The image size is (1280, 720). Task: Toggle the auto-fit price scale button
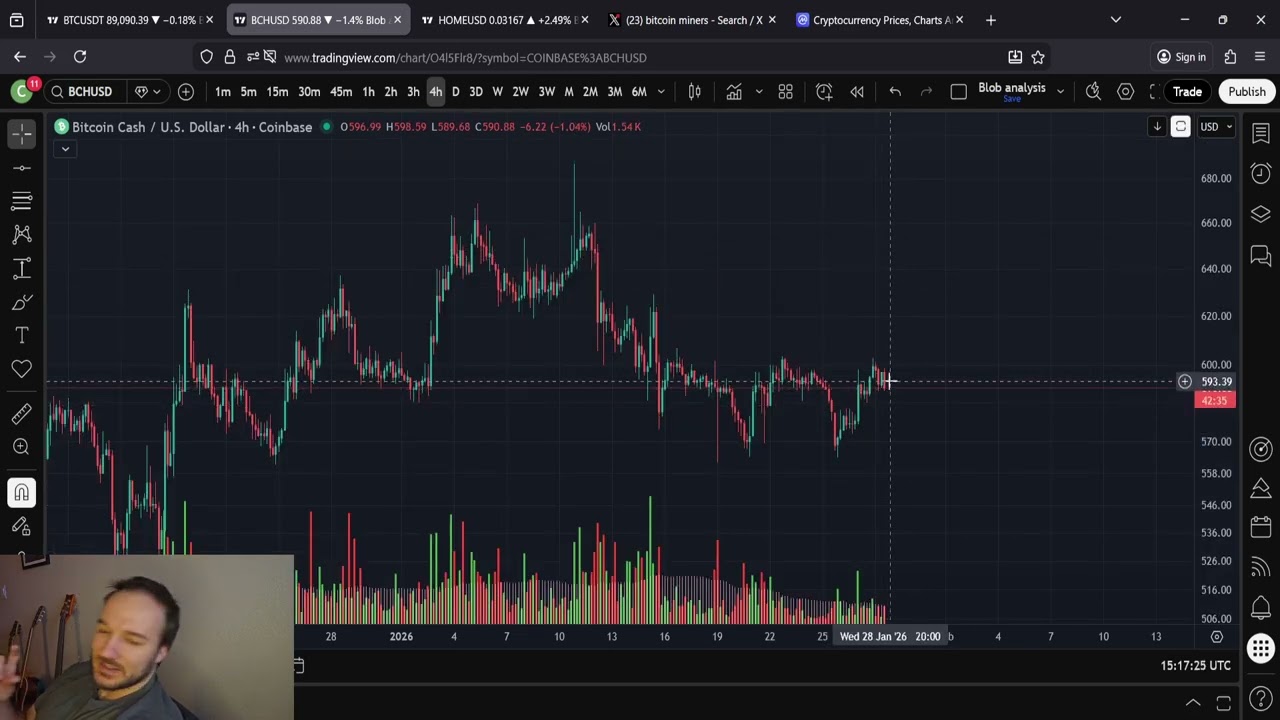point(1181,127)
